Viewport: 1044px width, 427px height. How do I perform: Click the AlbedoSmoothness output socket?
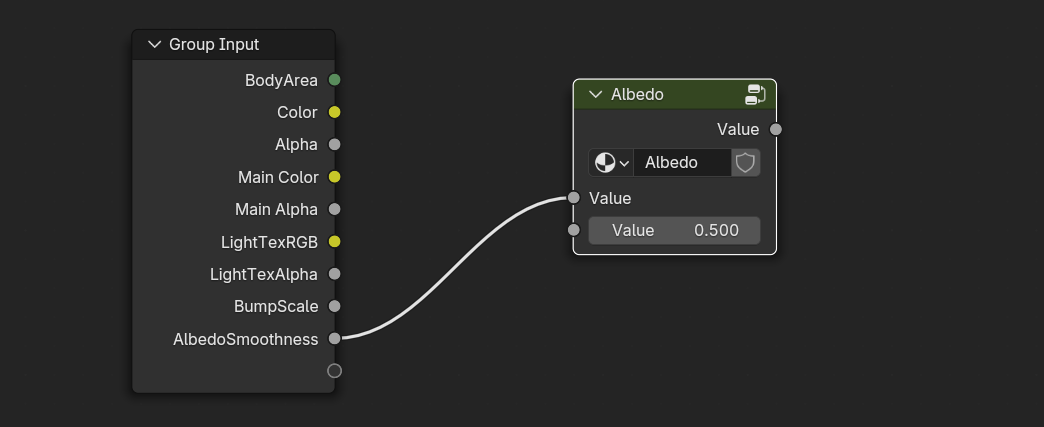point(335,339)
